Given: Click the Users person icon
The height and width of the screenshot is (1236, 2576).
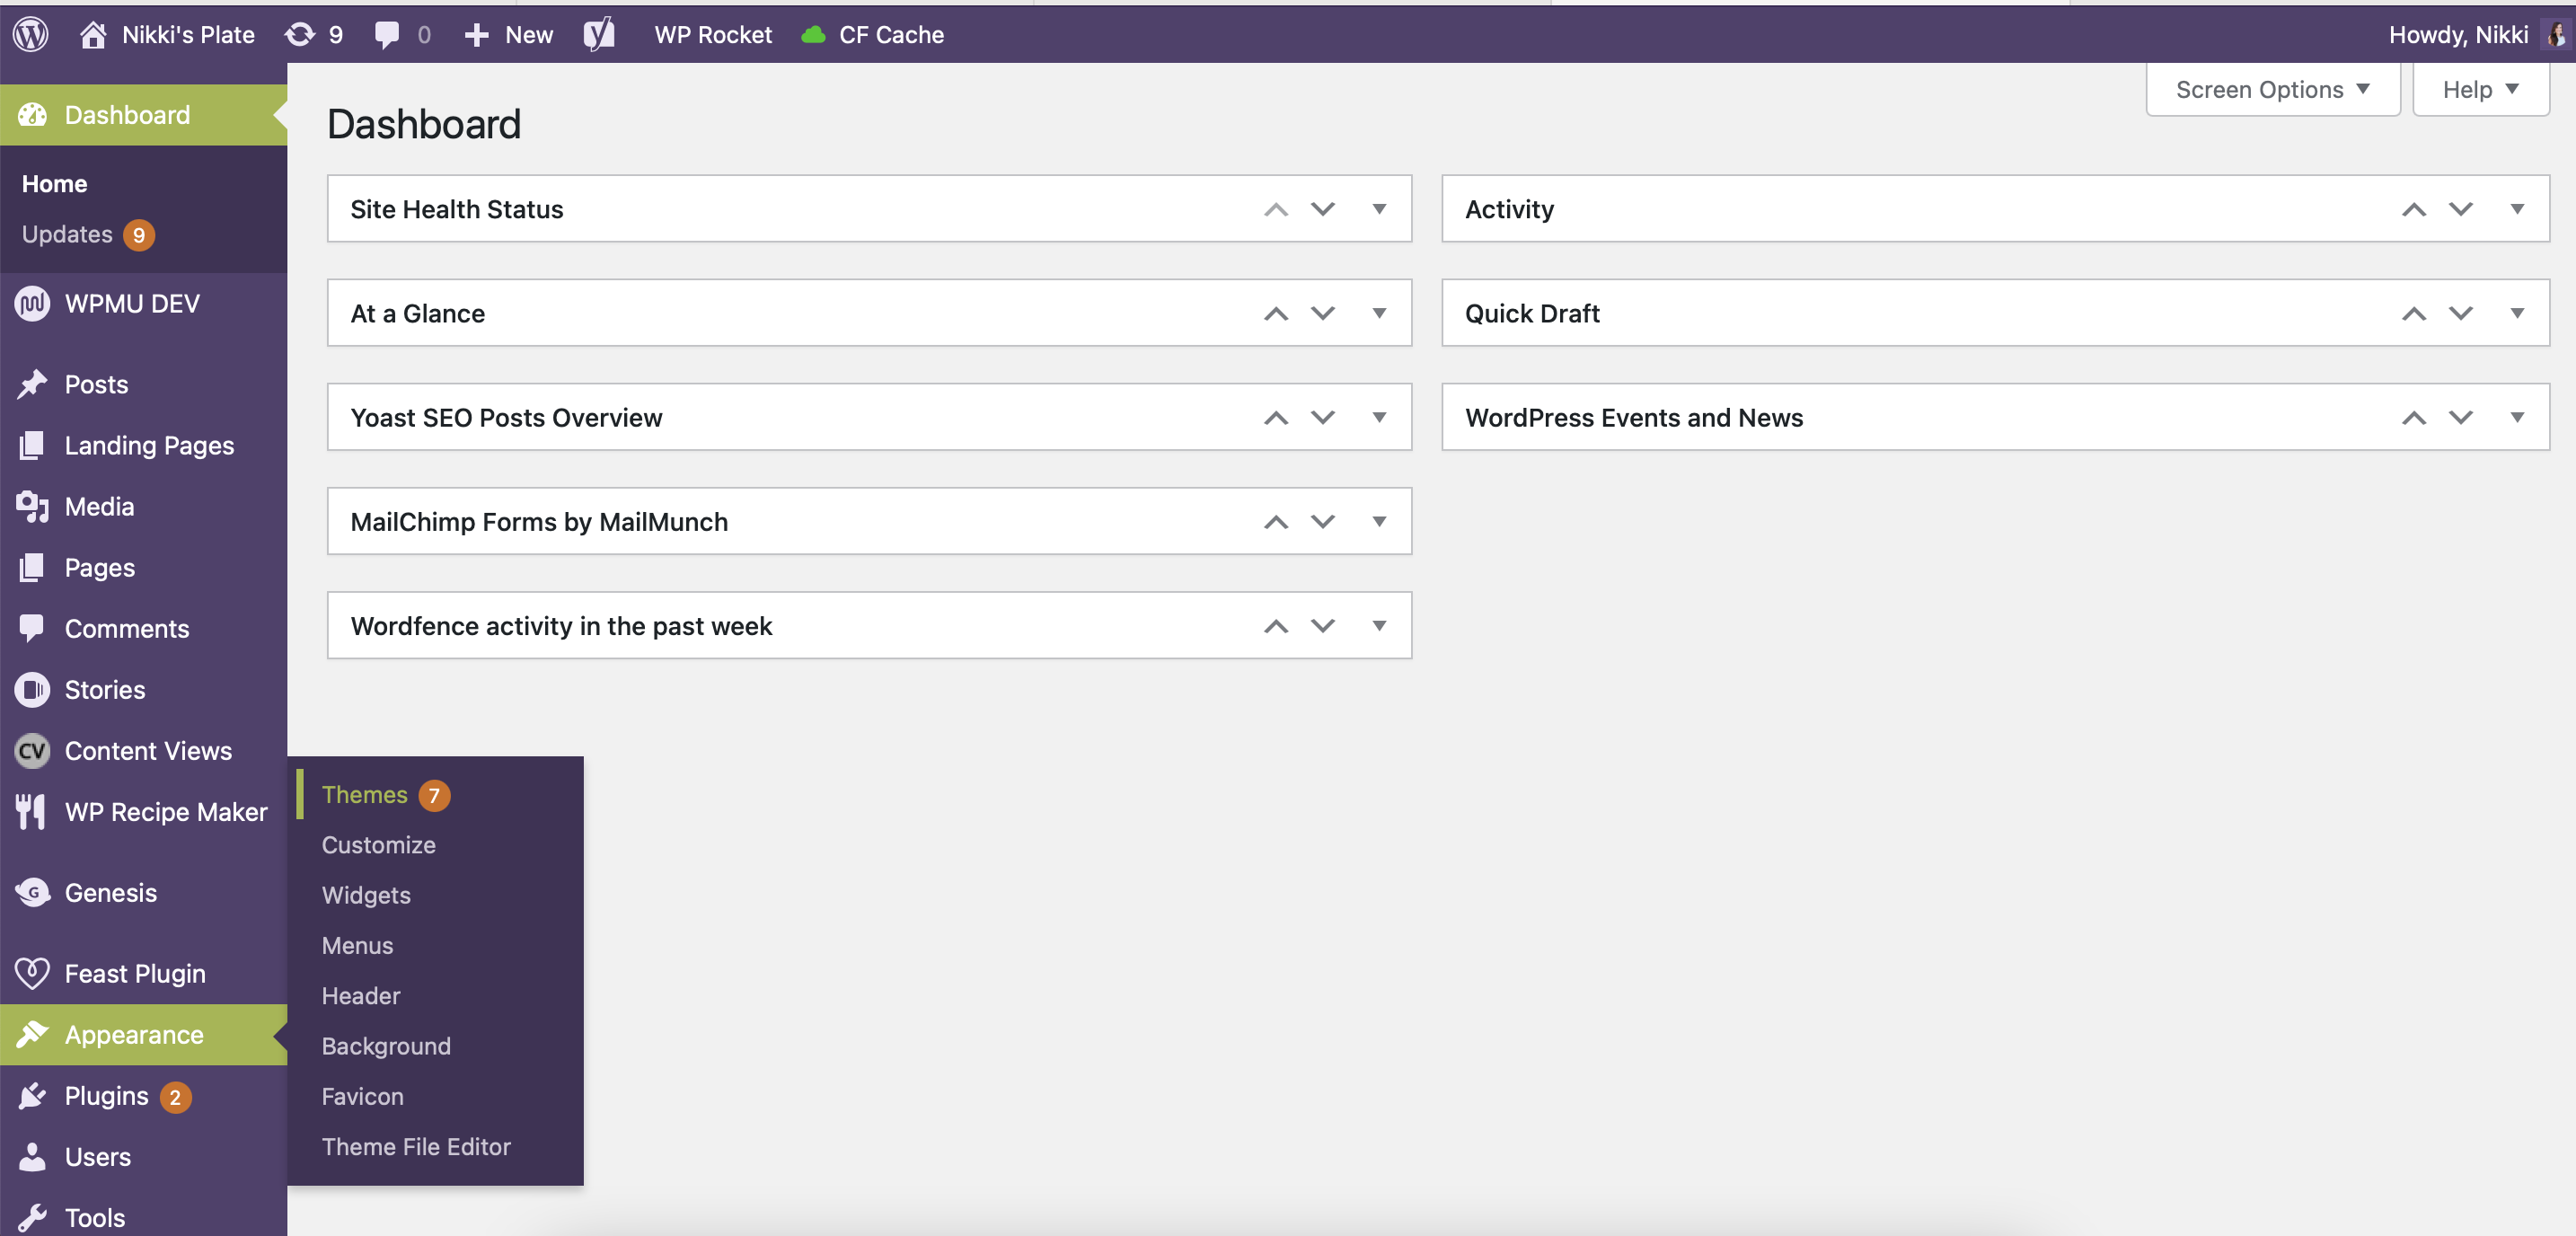Looking at the screenshot, I should (33, 1157).
